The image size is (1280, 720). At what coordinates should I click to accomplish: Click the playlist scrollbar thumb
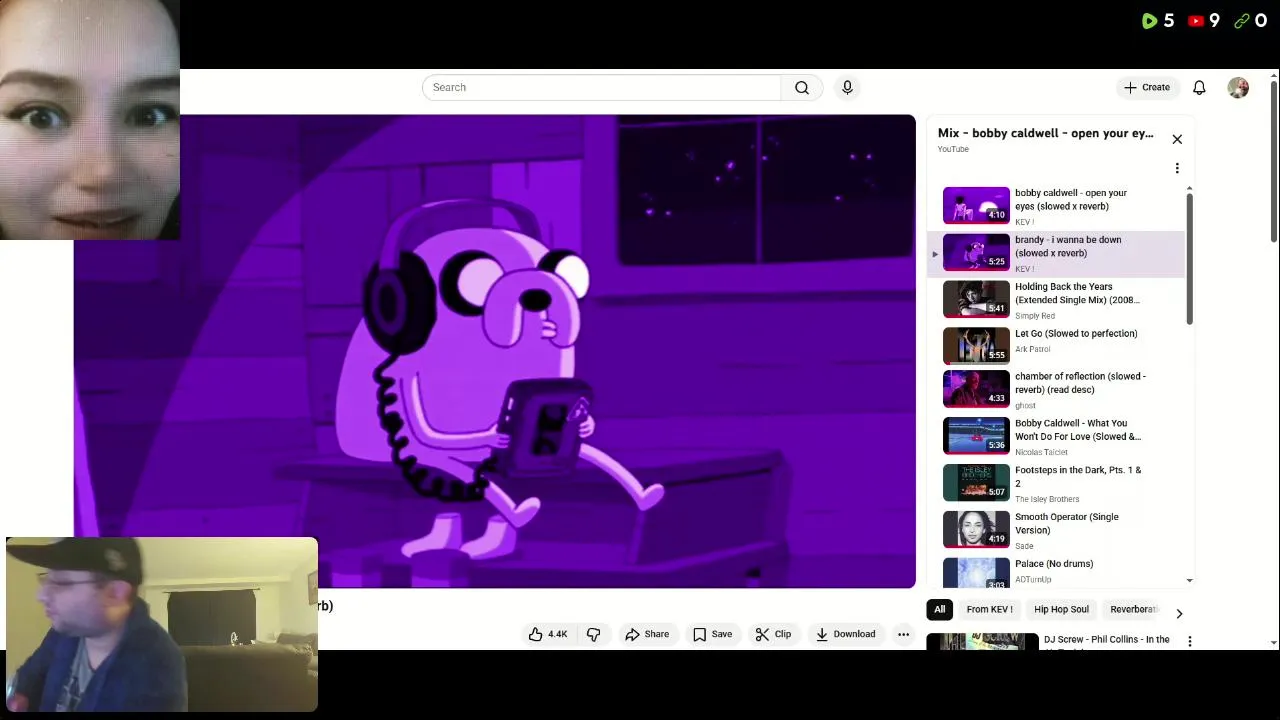pos(1189,258)
